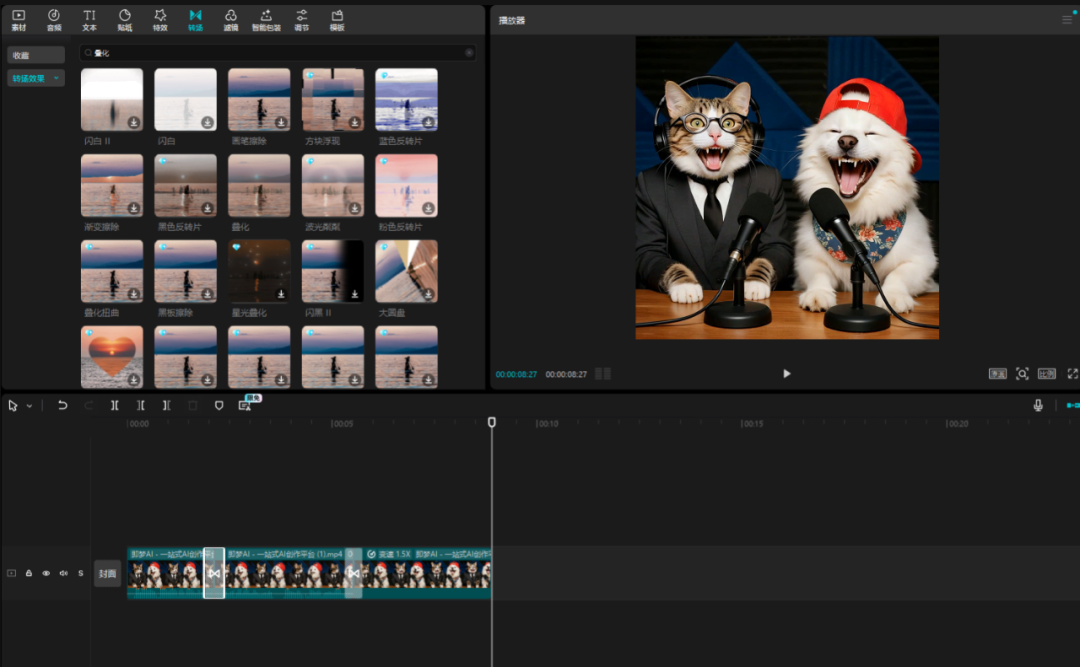Enter fullscreen preview in player
The width and height of the screenshot is (1080, 667).
tap(1072, 373)
